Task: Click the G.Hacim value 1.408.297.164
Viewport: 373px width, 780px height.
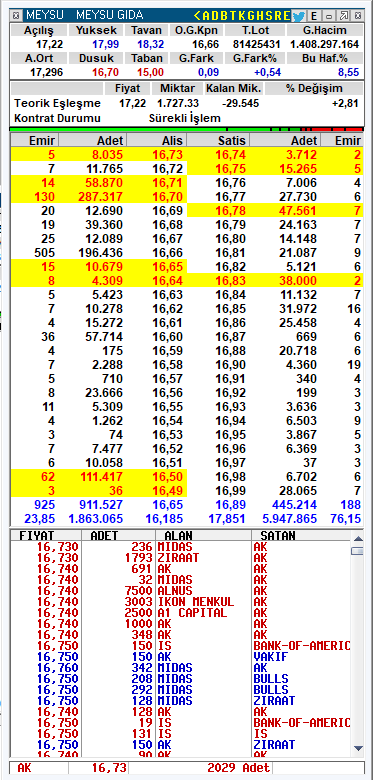Action: (325, 44)
